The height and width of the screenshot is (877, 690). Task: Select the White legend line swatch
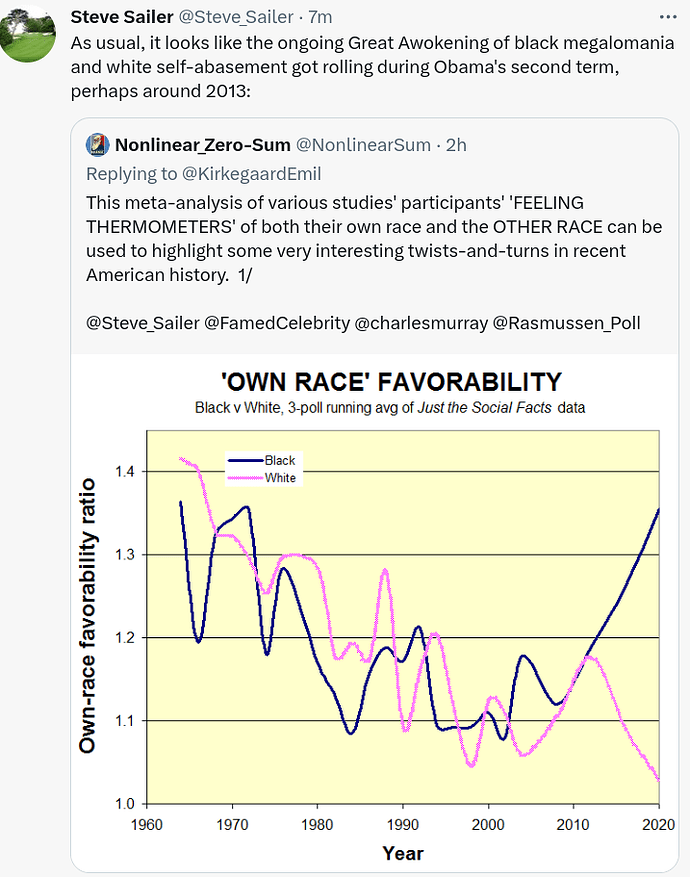[245, 478]
